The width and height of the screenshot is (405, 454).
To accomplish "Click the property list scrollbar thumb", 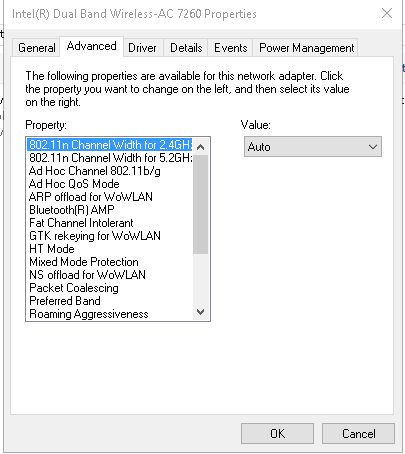I will pyautogui.click(x=200, y=205).
